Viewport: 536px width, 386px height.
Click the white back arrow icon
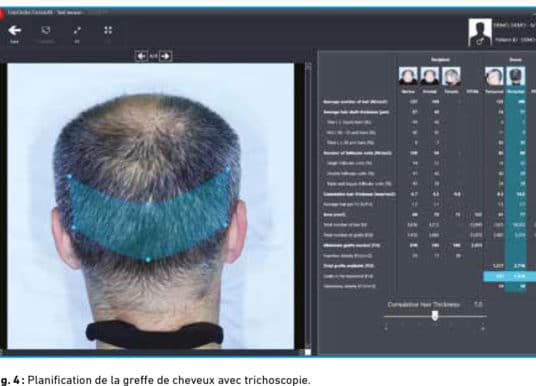15,30
